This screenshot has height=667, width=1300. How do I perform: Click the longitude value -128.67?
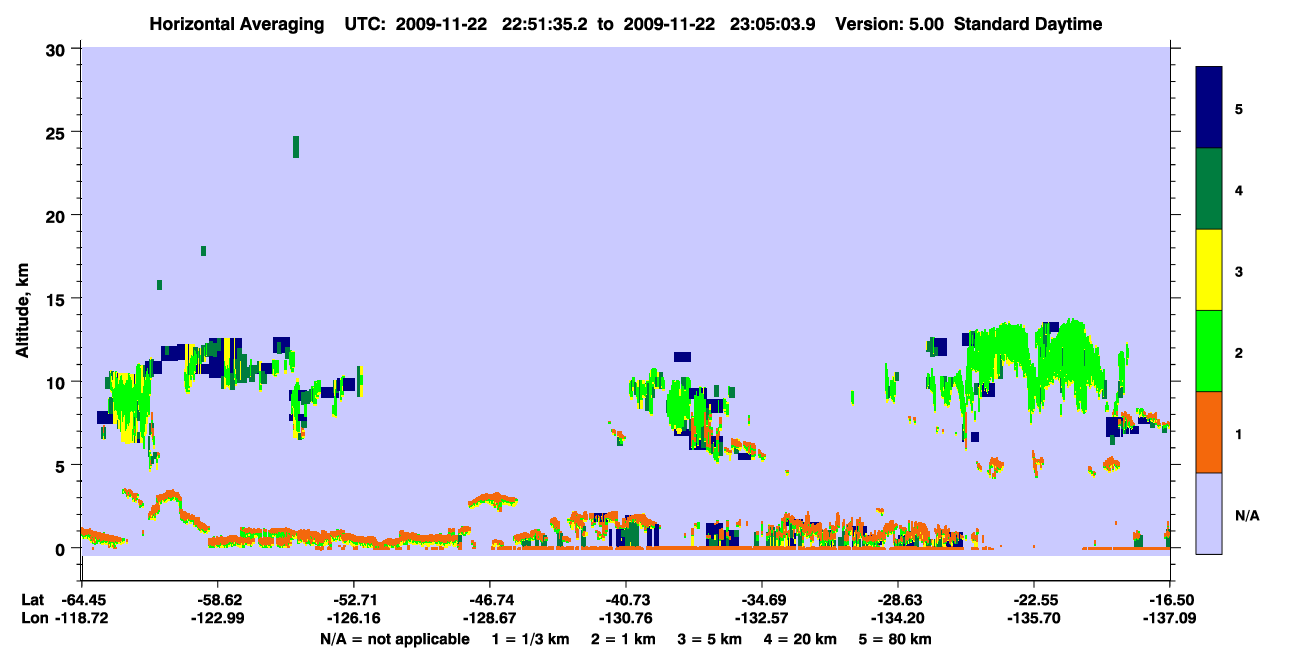[x=490, y=618]
